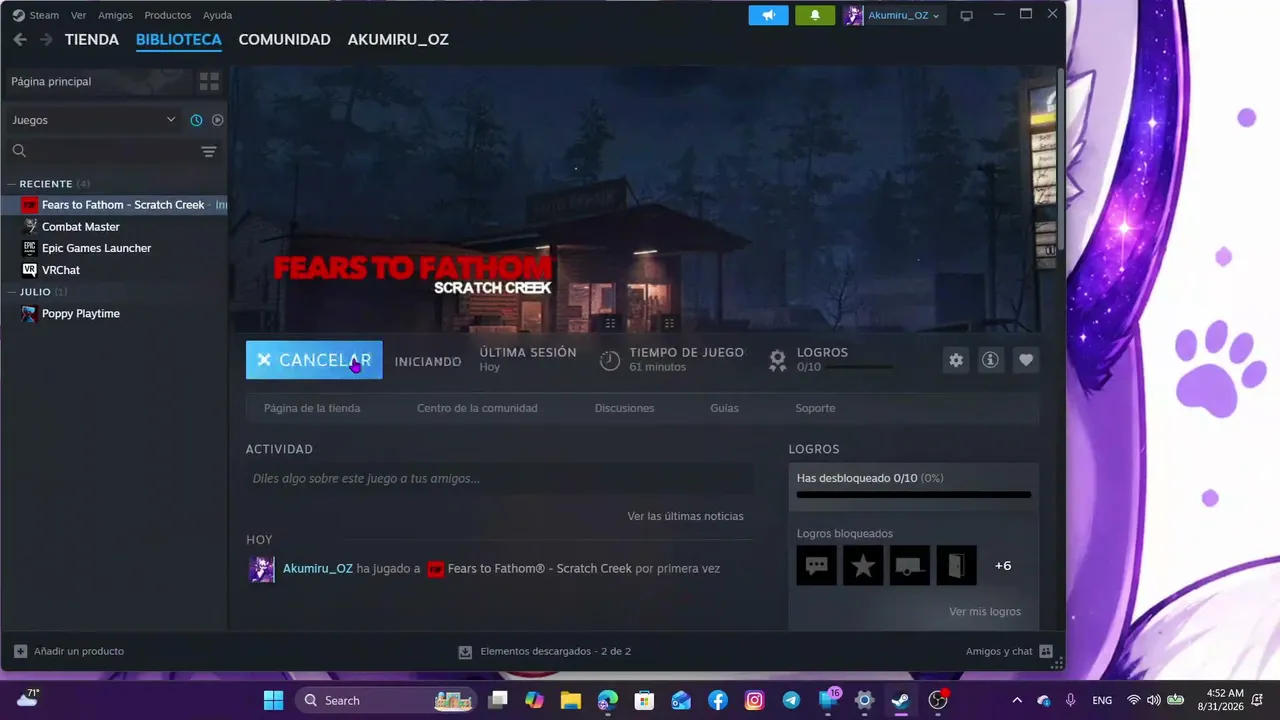
Task: Toggle sort by recent clock icon
Action: click(196, 120)
